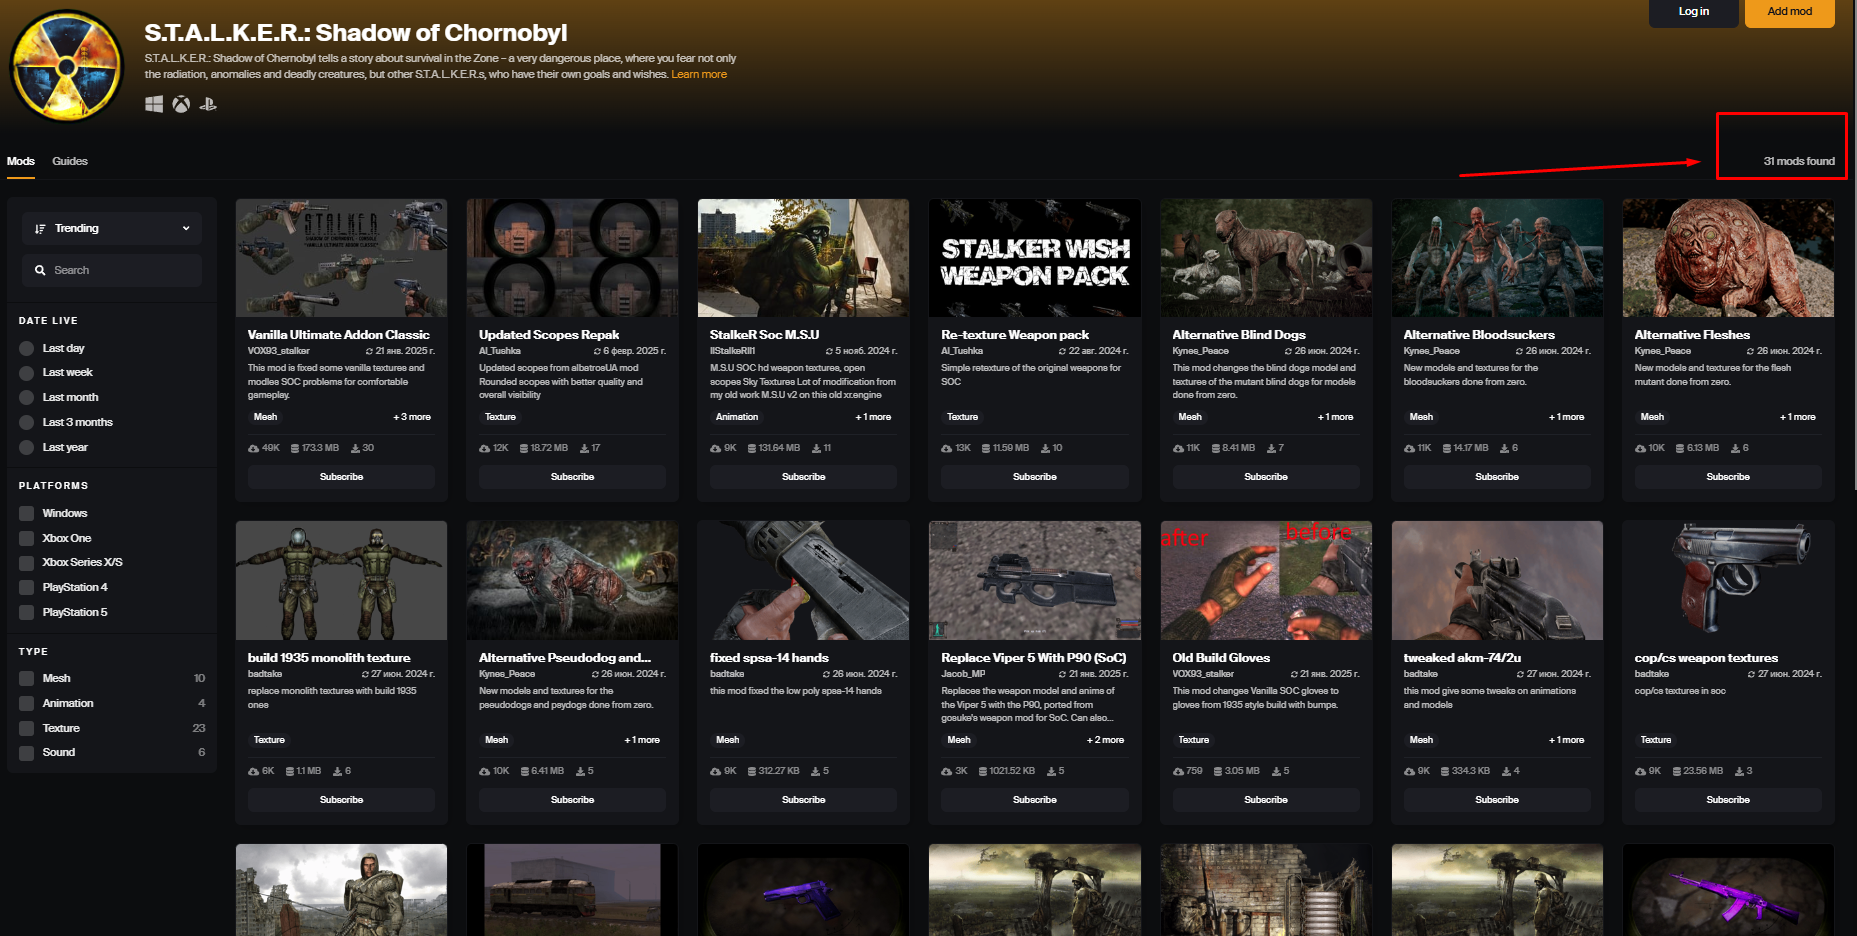Viewport: 1857px width, 936px height.
Task: Select the Last year date filter
Action: point(27,448)
